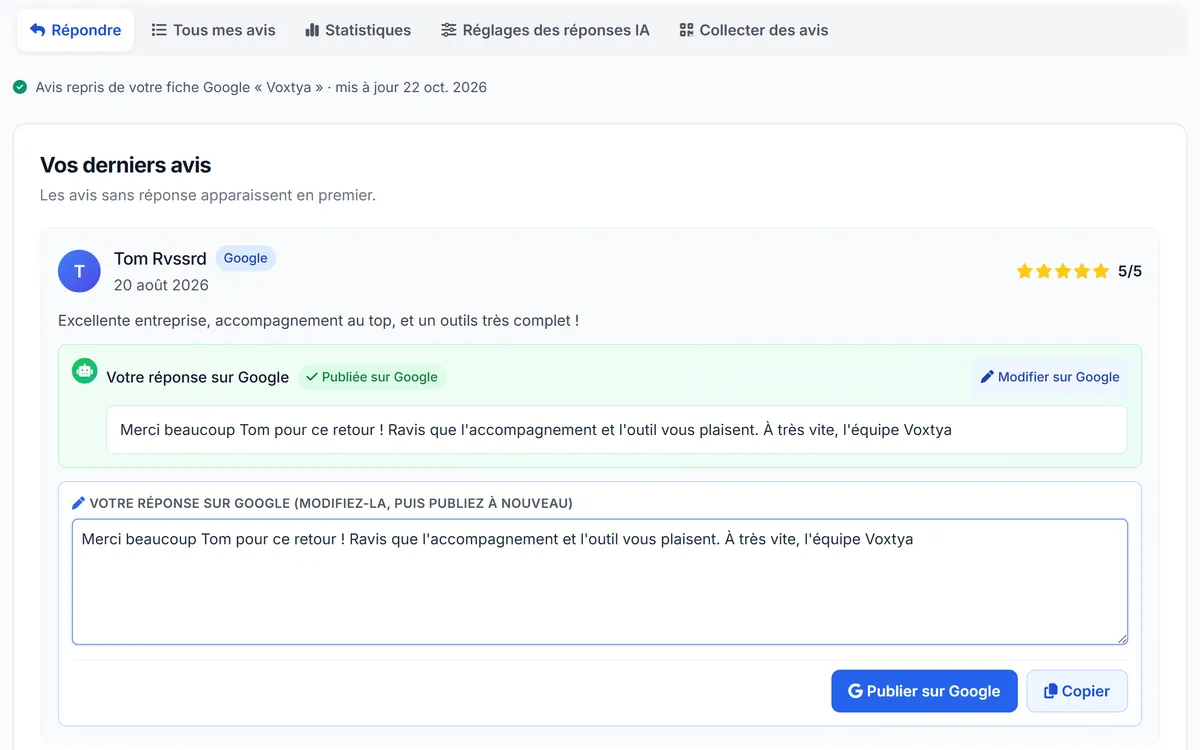Switch to Tous mes avis tab
This screenshot has height=750, width=1200.
pos(213,30)
